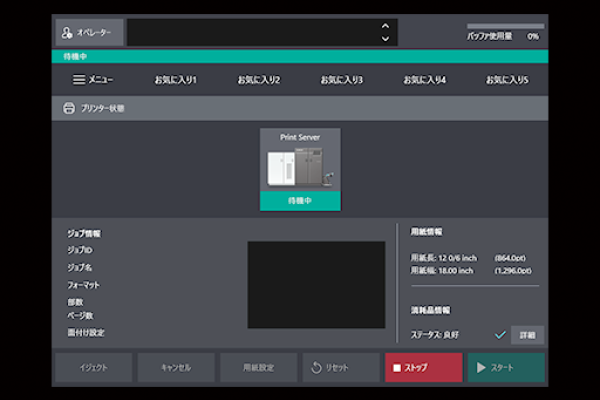Click the black job preview thumbnail
This screenshot has height=400, width=600.
pyautogui.click(x=316, y=284)
